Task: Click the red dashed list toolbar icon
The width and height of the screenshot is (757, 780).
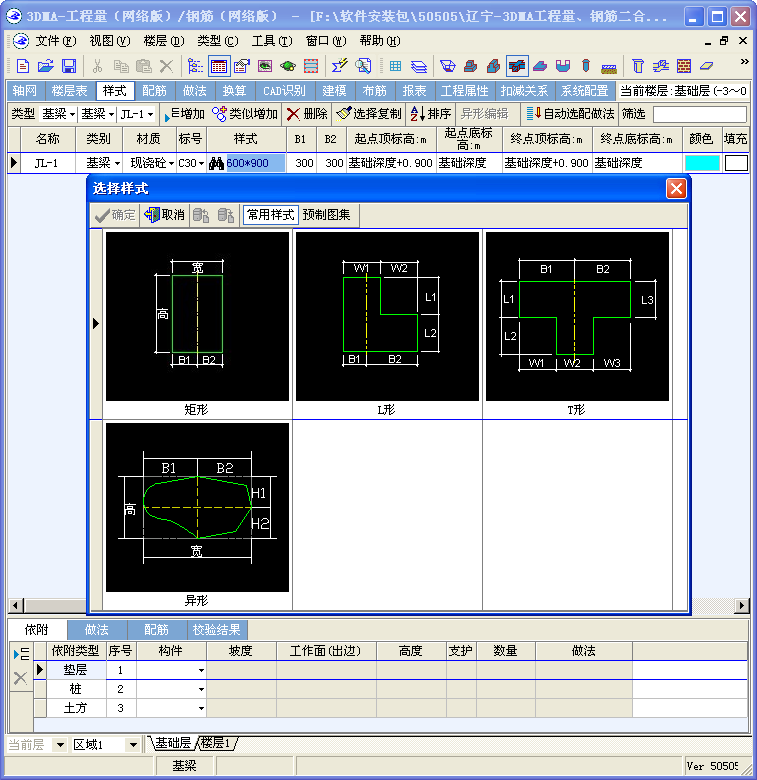Action: [x=311, y=66]
